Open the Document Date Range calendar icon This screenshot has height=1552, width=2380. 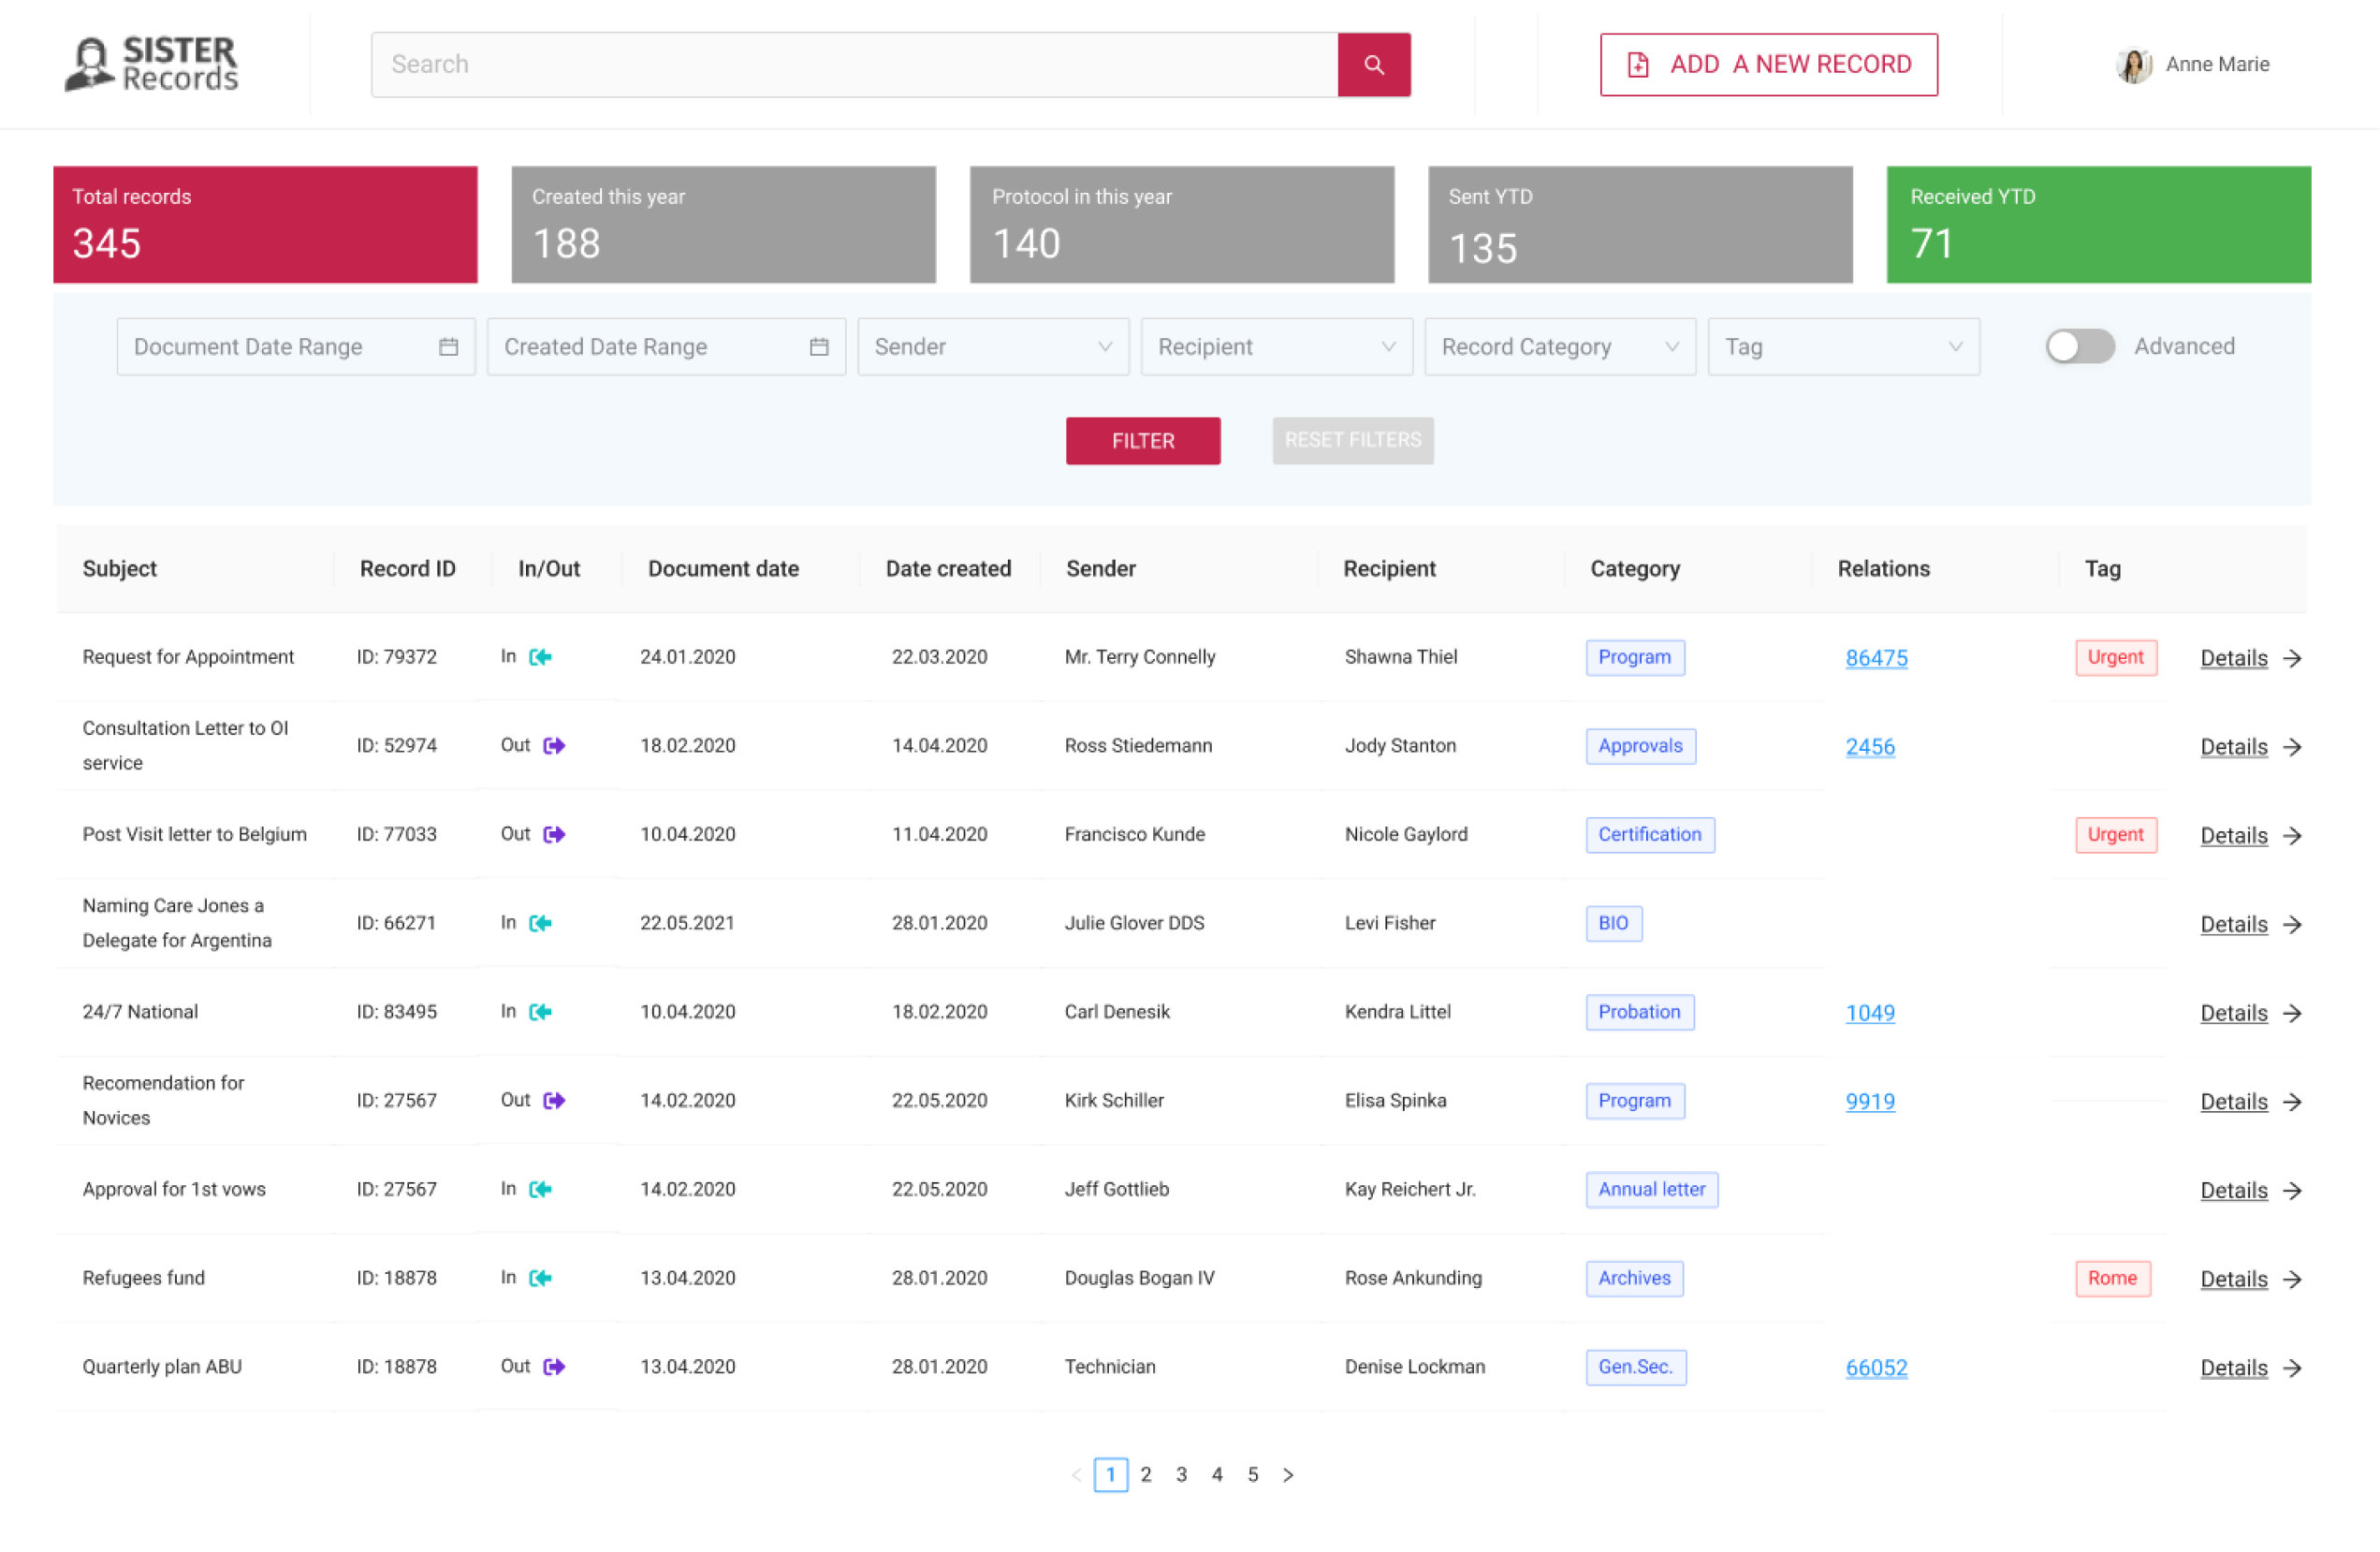point(449,346)
